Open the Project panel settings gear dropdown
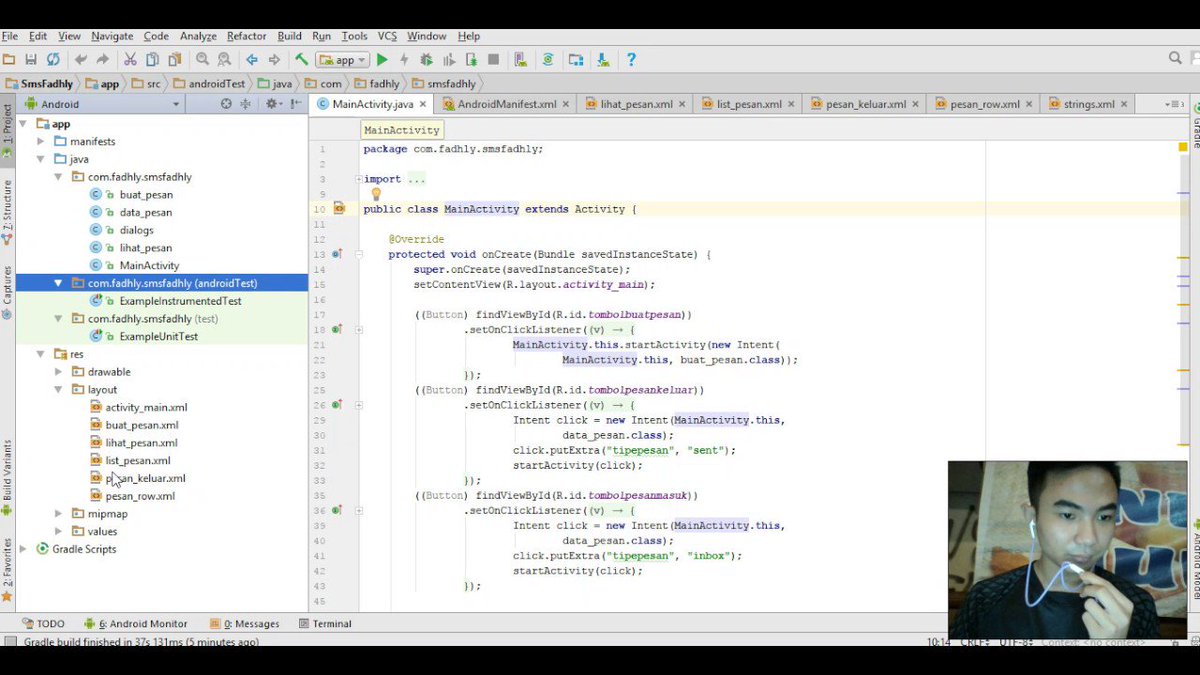1200x675 pixels. click(272, 104)
